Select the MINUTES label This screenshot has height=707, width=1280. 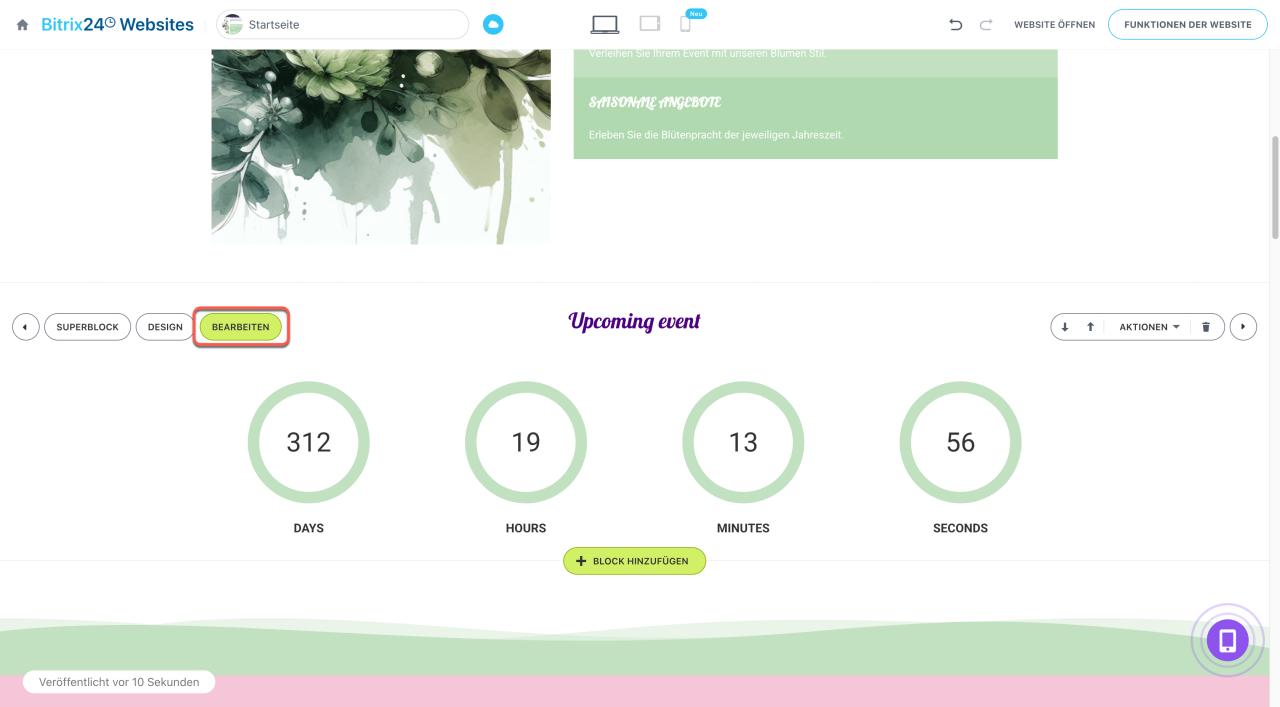tap(743, 528)
